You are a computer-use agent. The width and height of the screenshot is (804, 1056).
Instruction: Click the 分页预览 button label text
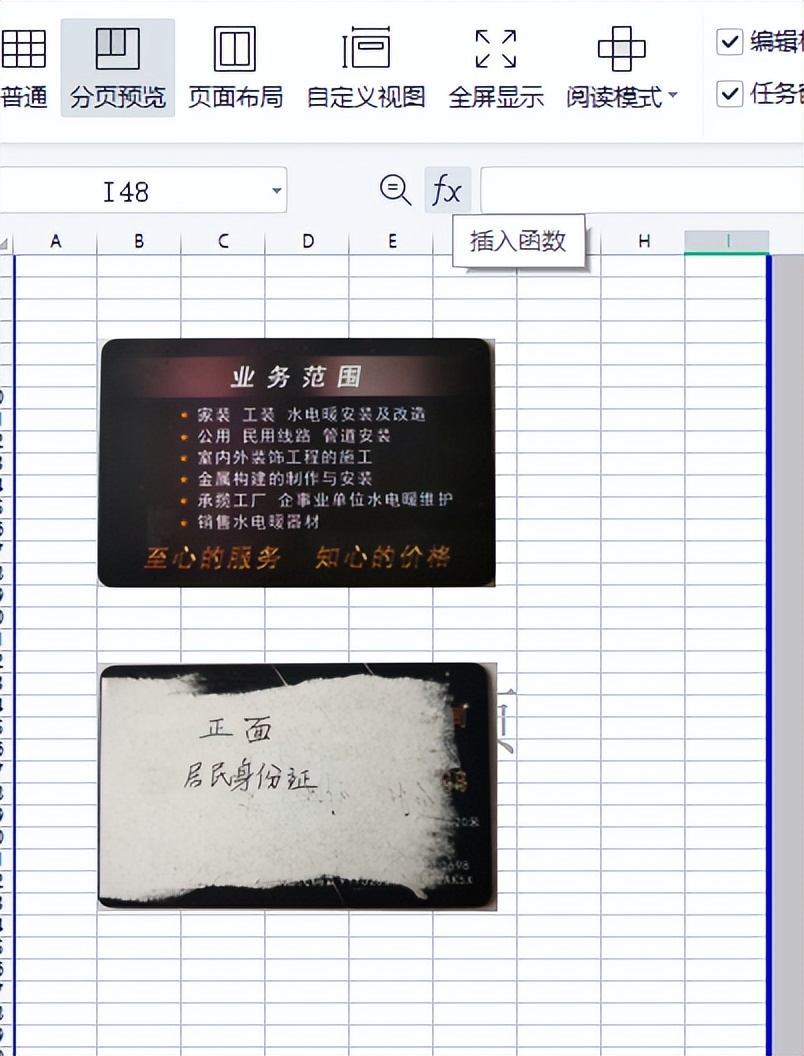coord(116,97)
